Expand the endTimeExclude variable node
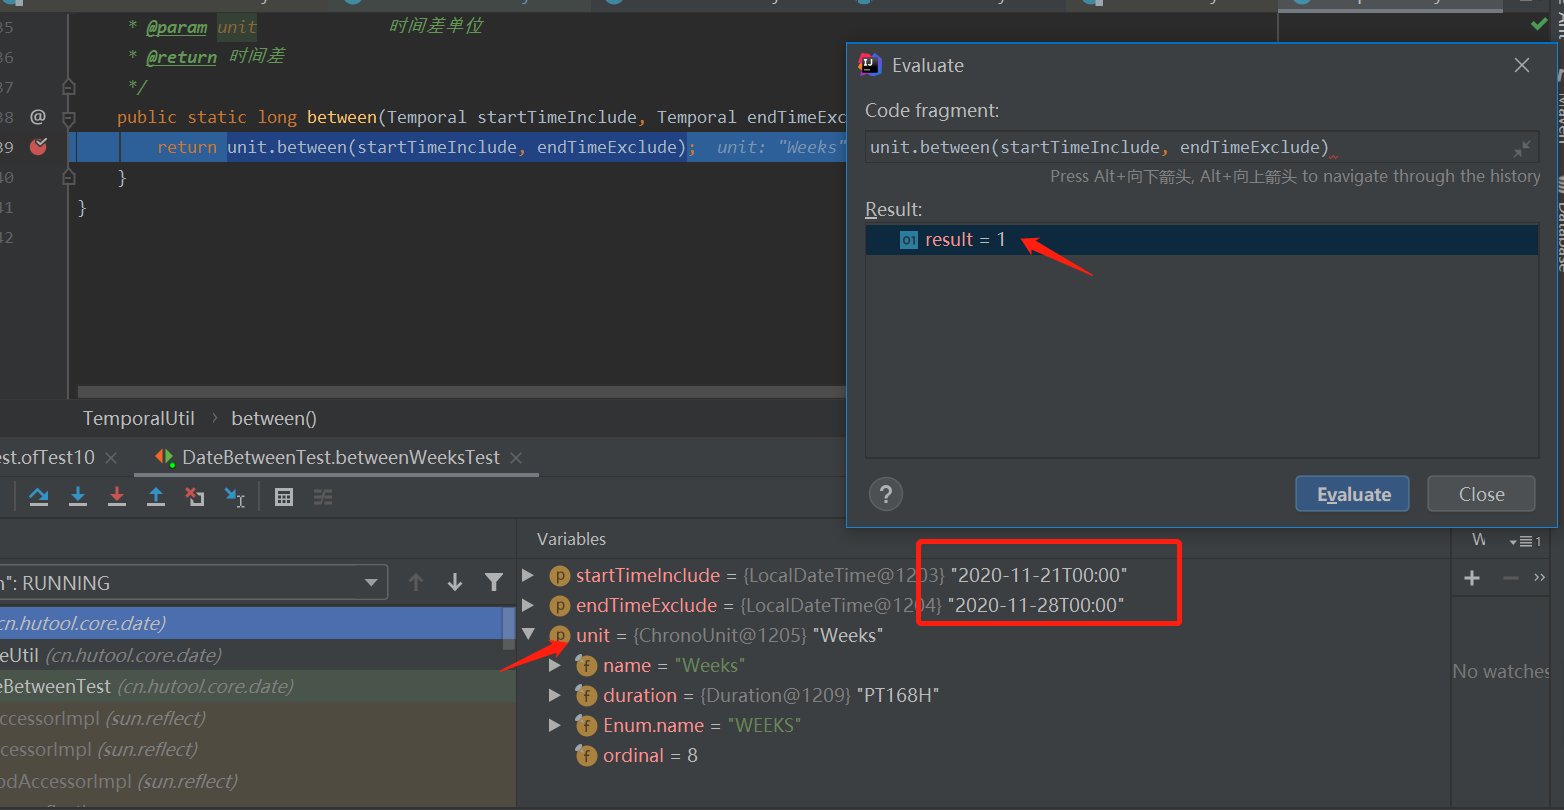This screenshot has width=1564, height=810. (528, 605)
